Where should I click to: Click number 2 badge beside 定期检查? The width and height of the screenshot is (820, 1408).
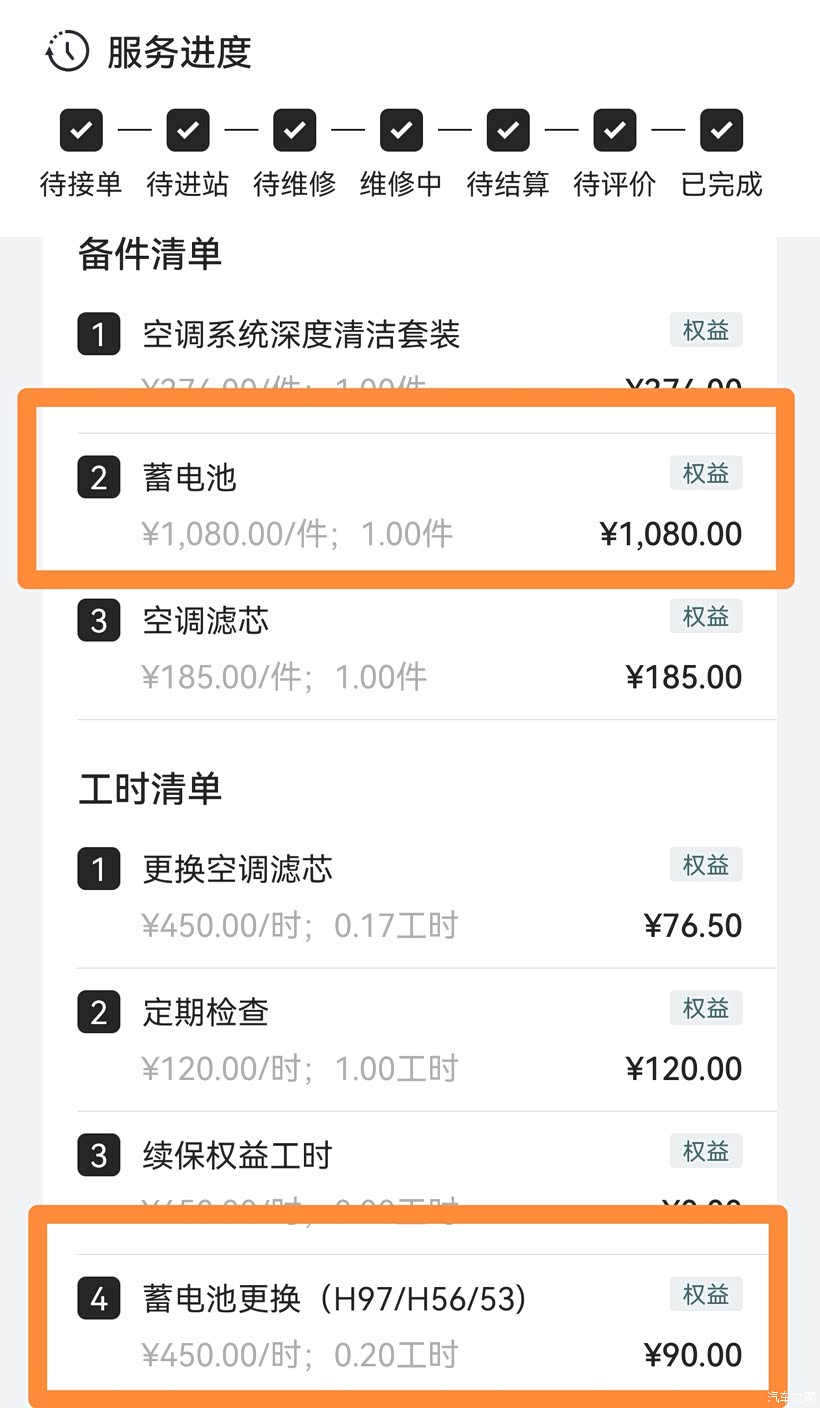click(x=98, y=1012)
